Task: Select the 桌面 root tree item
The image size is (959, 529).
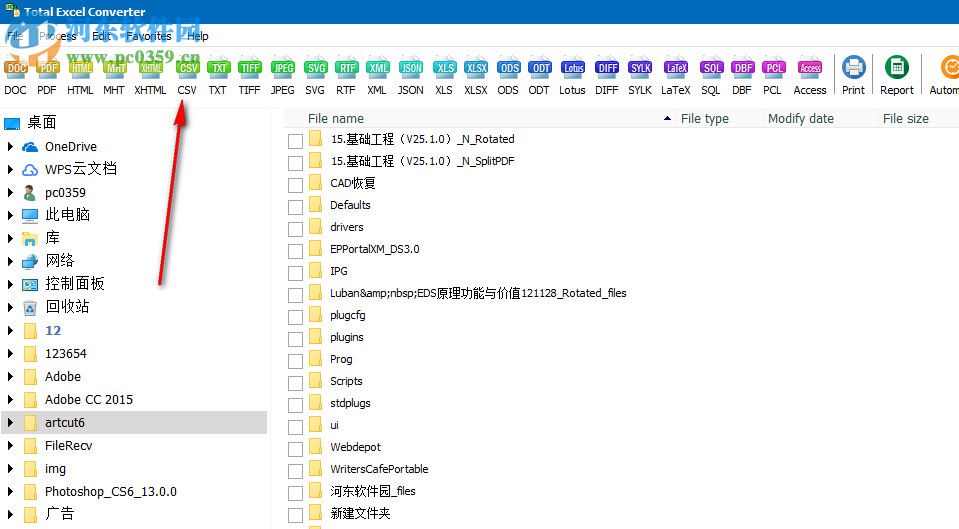Action: [x=42, y=122]
